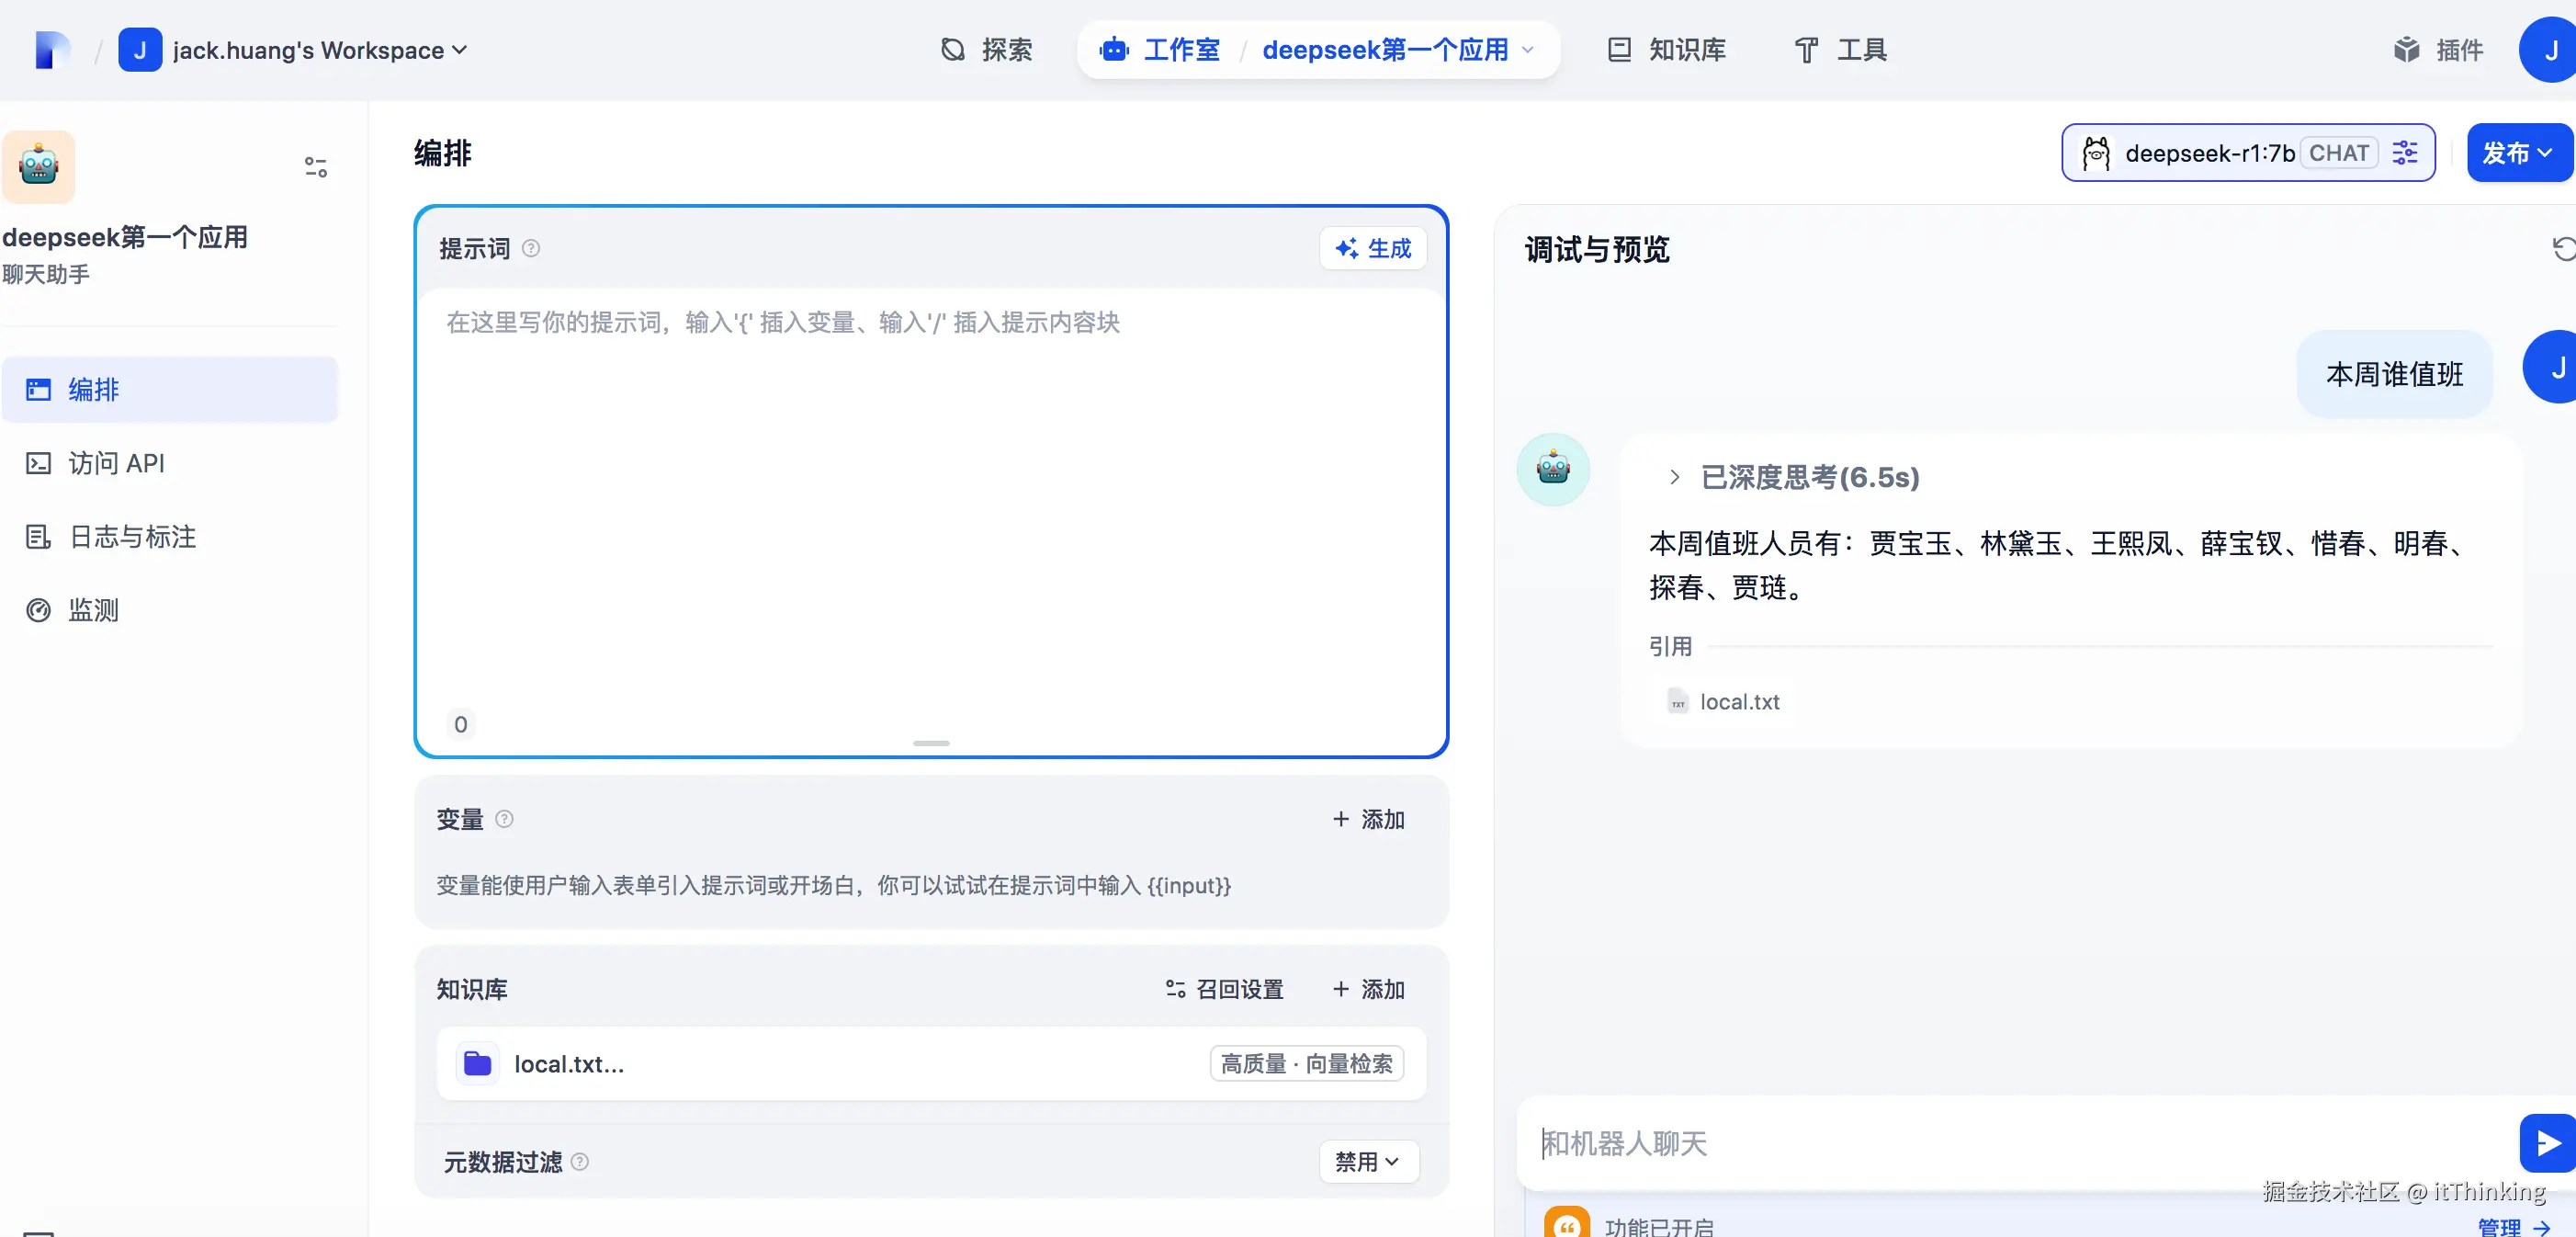Screen dimensions: 2576x1237
Task: Click the app settings sliders icon in sidebar
Action: 316,167
